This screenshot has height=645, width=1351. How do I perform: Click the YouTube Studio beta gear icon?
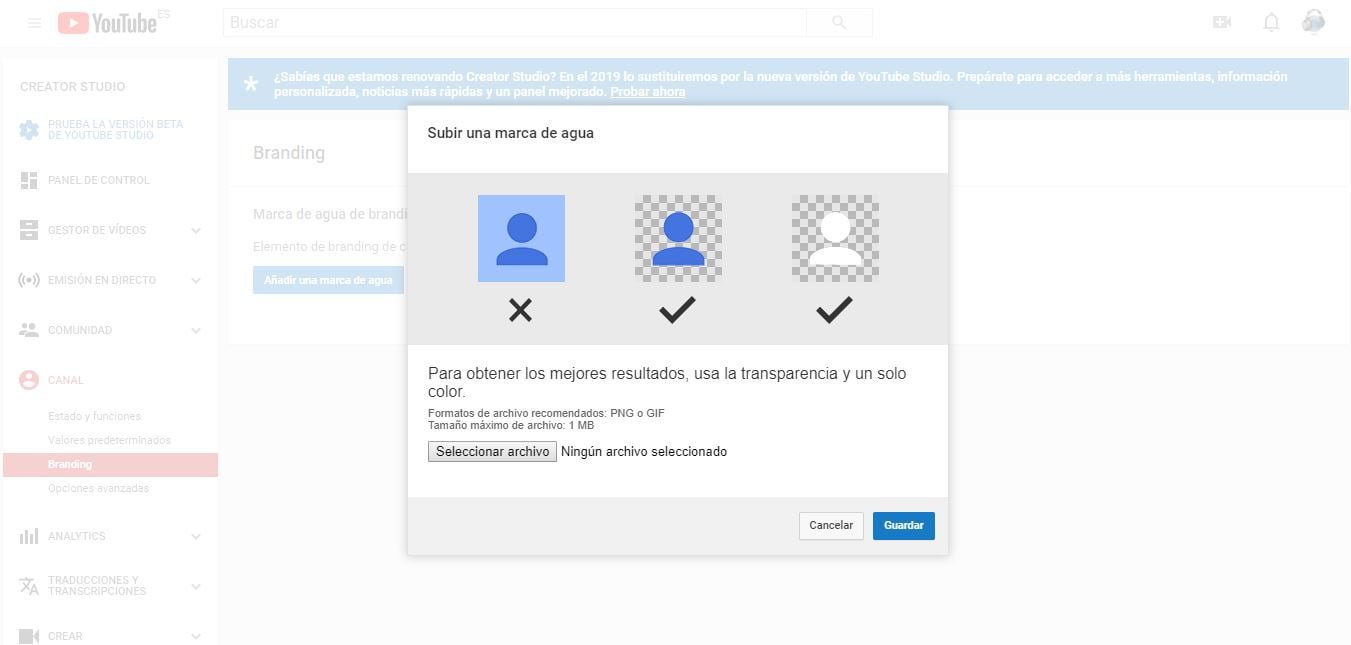pos(29,130)
